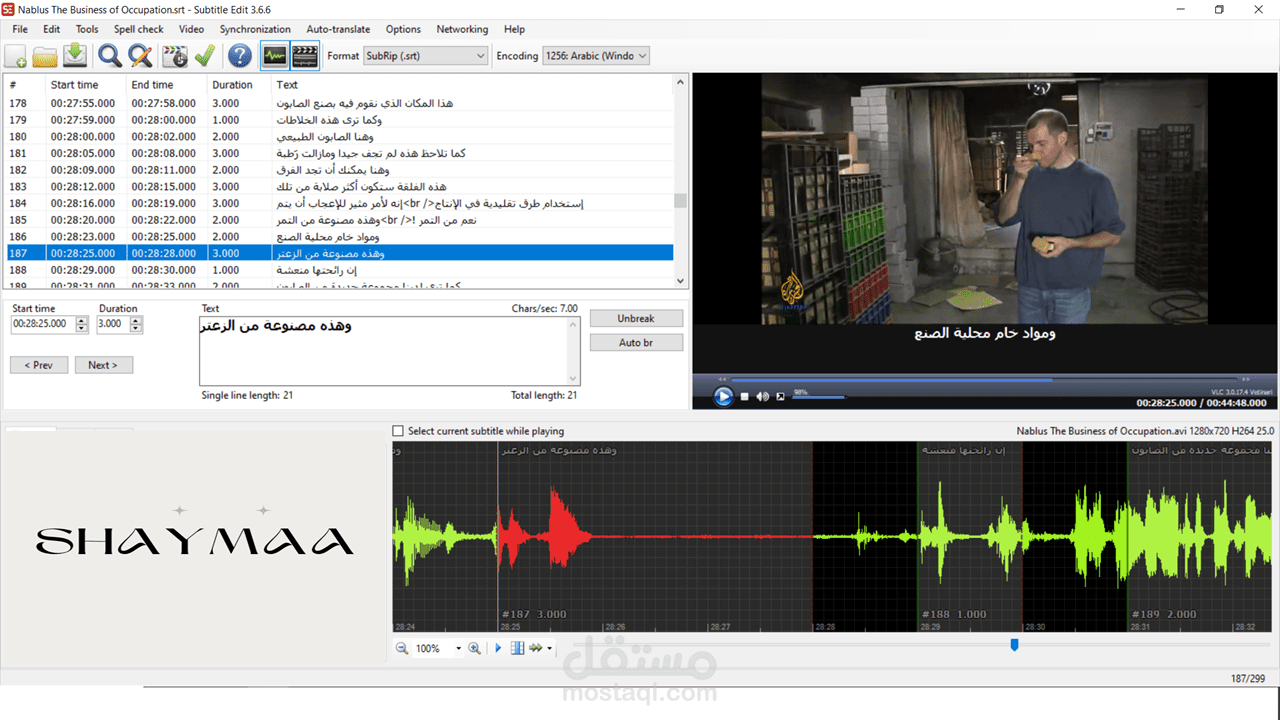Image resolution: width=1280 pixels, height=720 pixels.
Task: Click the waveform position slider handle
Action: point(1014,645)
